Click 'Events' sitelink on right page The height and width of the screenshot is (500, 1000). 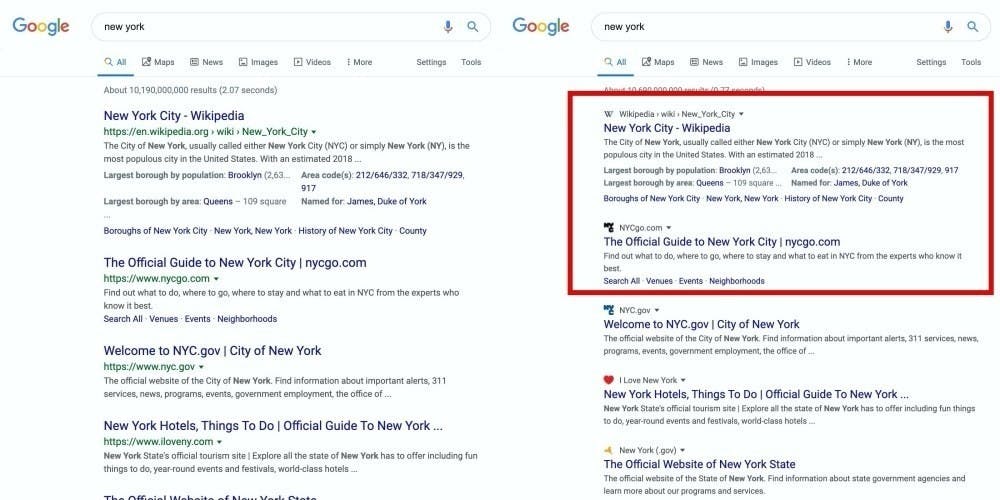pos(691,281)
